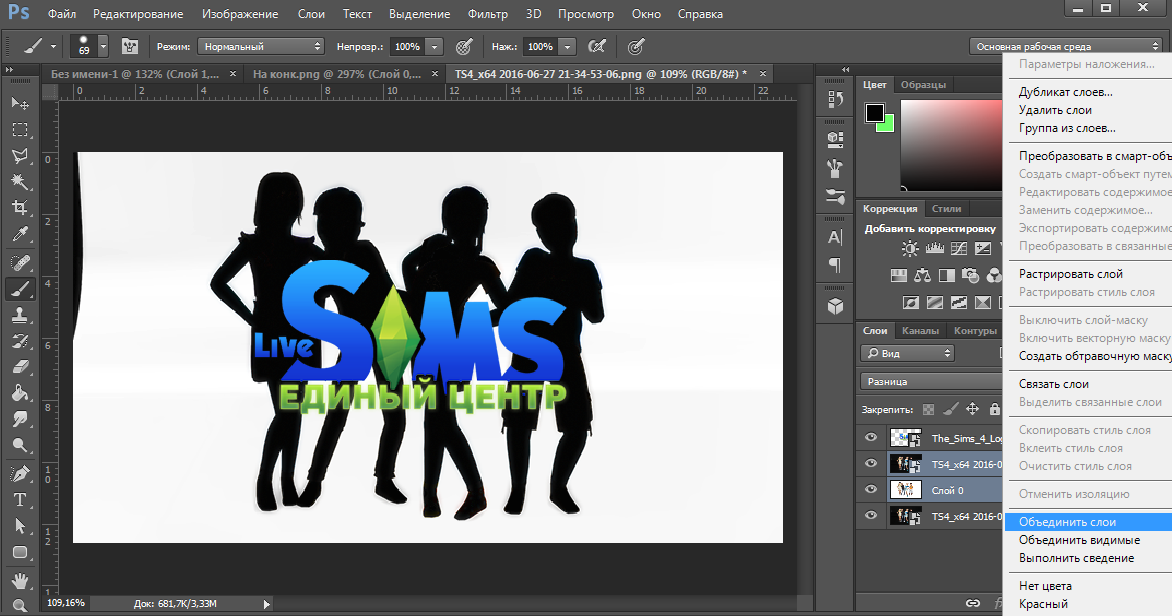Screen dimensions: 1172x616
Task: Toggle lock position
Action: tap(972, 409)
